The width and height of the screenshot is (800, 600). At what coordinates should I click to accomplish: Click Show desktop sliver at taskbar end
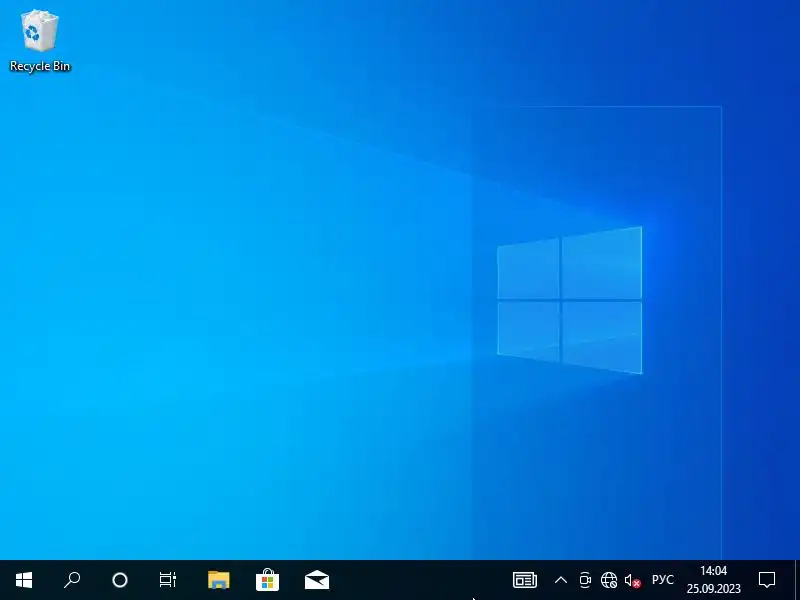797,580
